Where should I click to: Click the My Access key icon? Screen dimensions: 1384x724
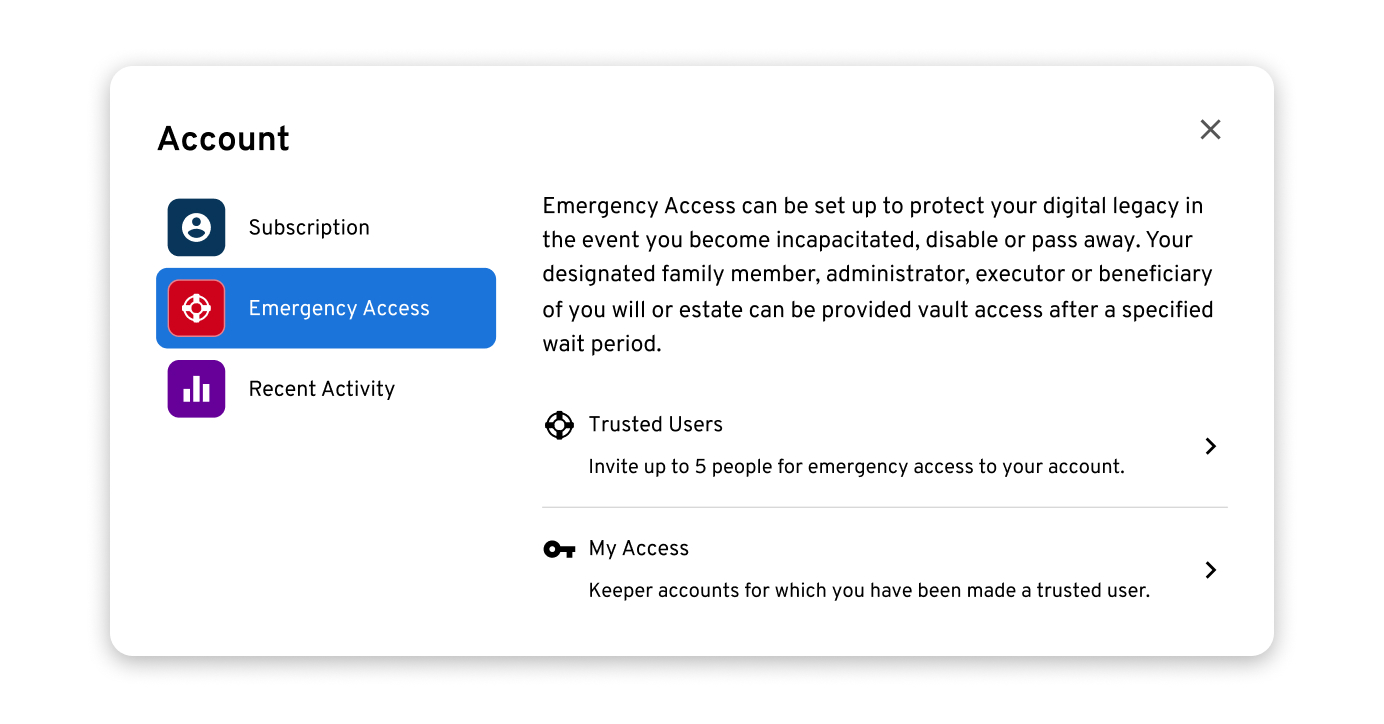point(559,549)
